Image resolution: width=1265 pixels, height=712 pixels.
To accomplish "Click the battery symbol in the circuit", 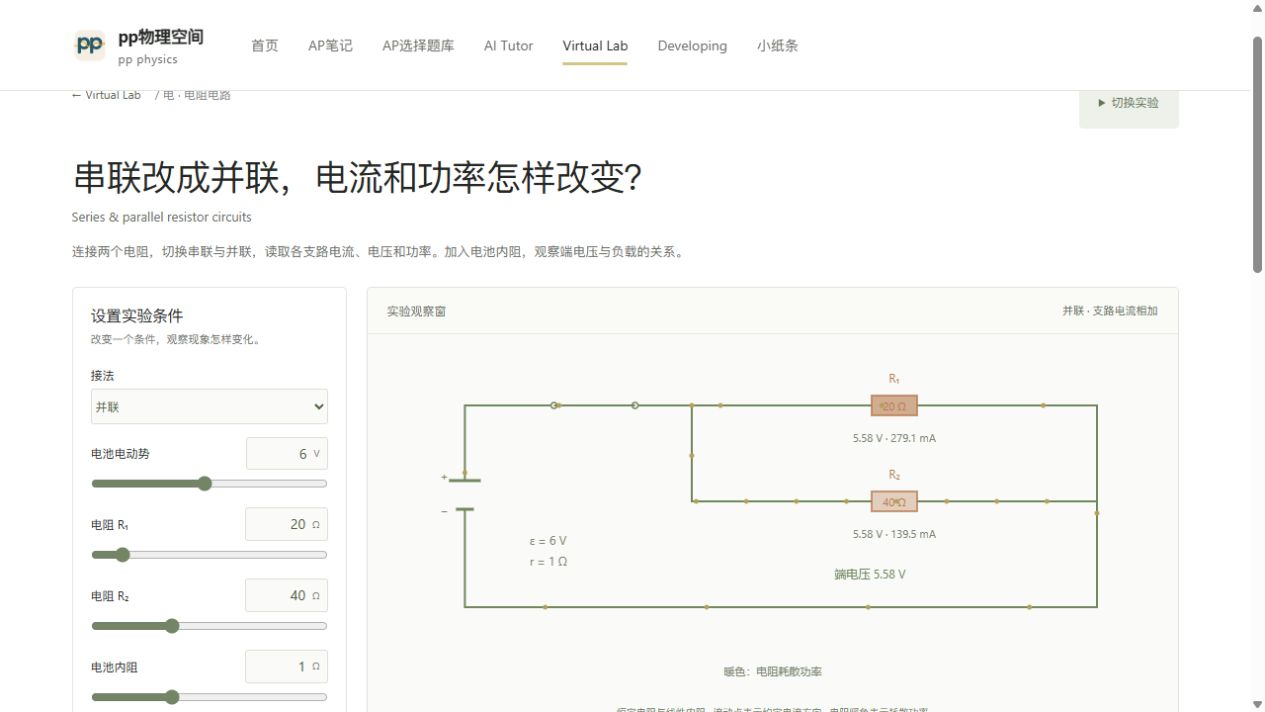I will pos(464,495).
